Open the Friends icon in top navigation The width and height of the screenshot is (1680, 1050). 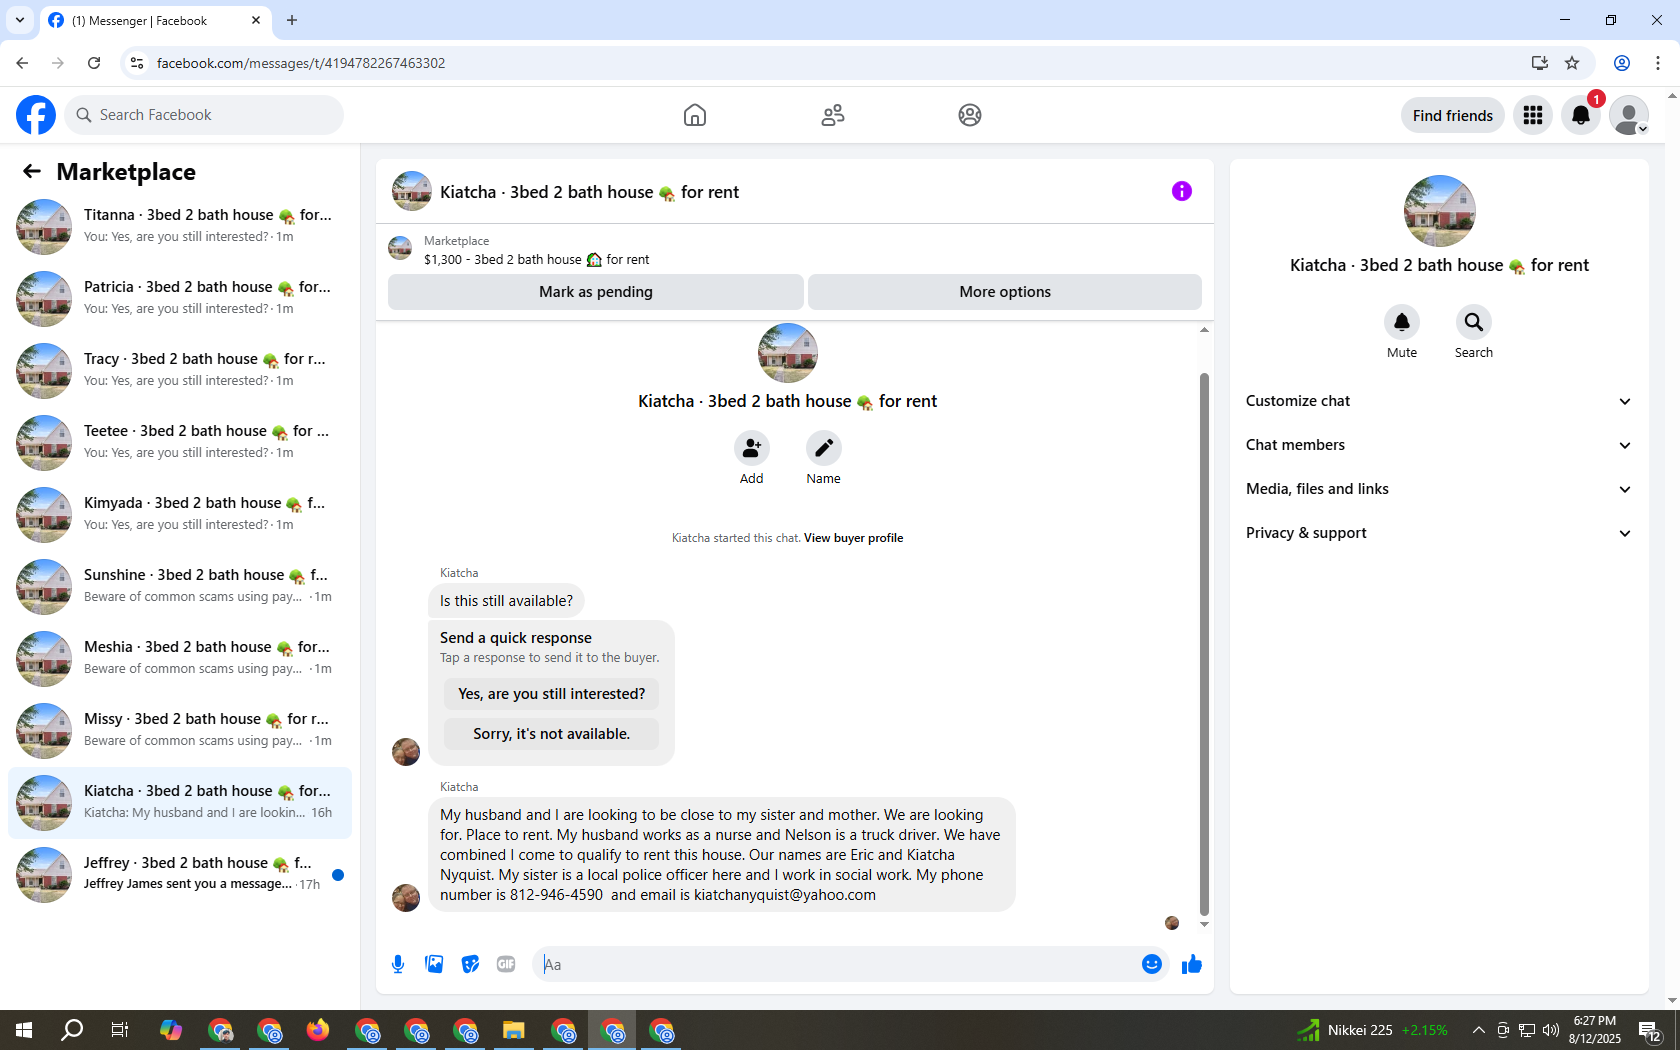tap(833, 115)
